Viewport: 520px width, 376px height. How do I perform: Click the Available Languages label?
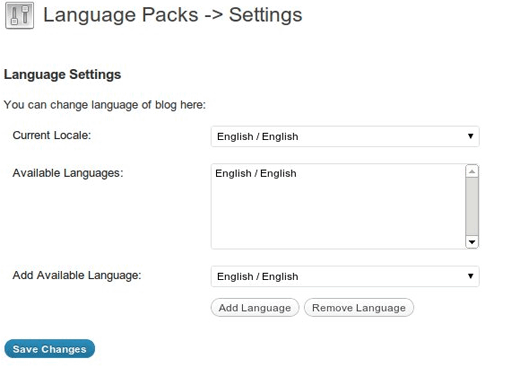click(x=68, y=173)
